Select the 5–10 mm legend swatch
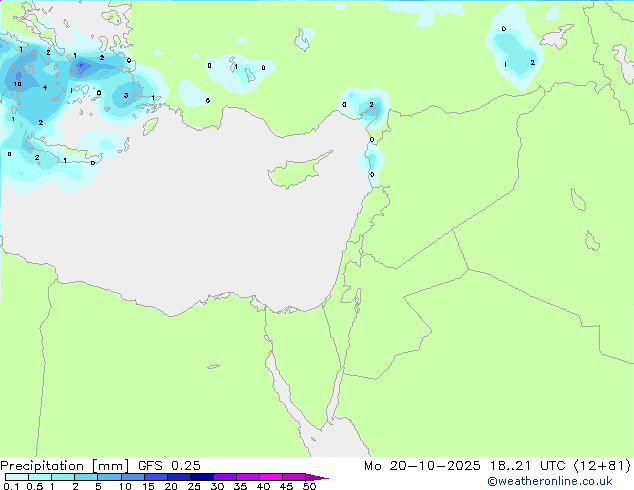Viewport: 634px width, 490px height. click(109, 477)
